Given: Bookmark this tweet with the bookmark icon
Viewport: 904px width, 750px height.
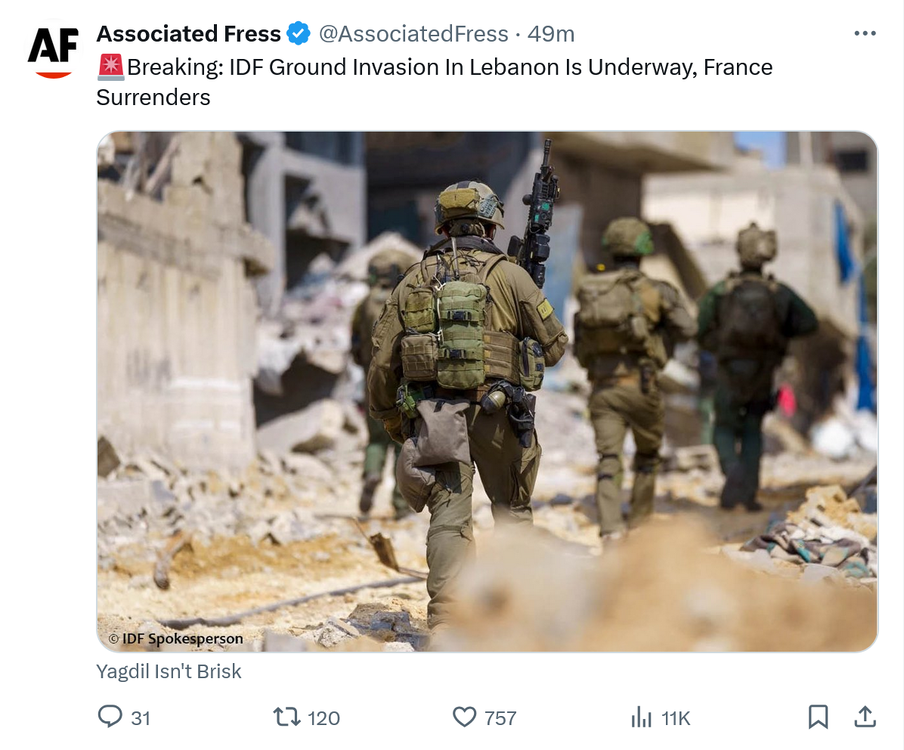Looking at the screenshot, I should pos(818,717).
